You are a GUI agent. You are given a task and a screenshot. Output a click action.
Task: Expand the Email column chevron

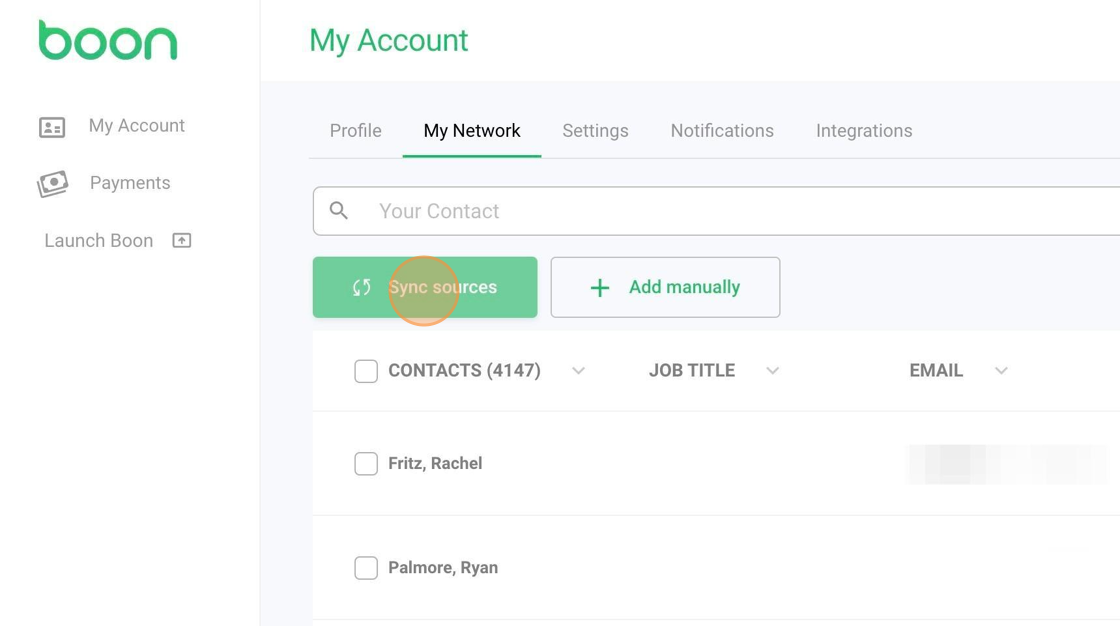coord(1001,371)
